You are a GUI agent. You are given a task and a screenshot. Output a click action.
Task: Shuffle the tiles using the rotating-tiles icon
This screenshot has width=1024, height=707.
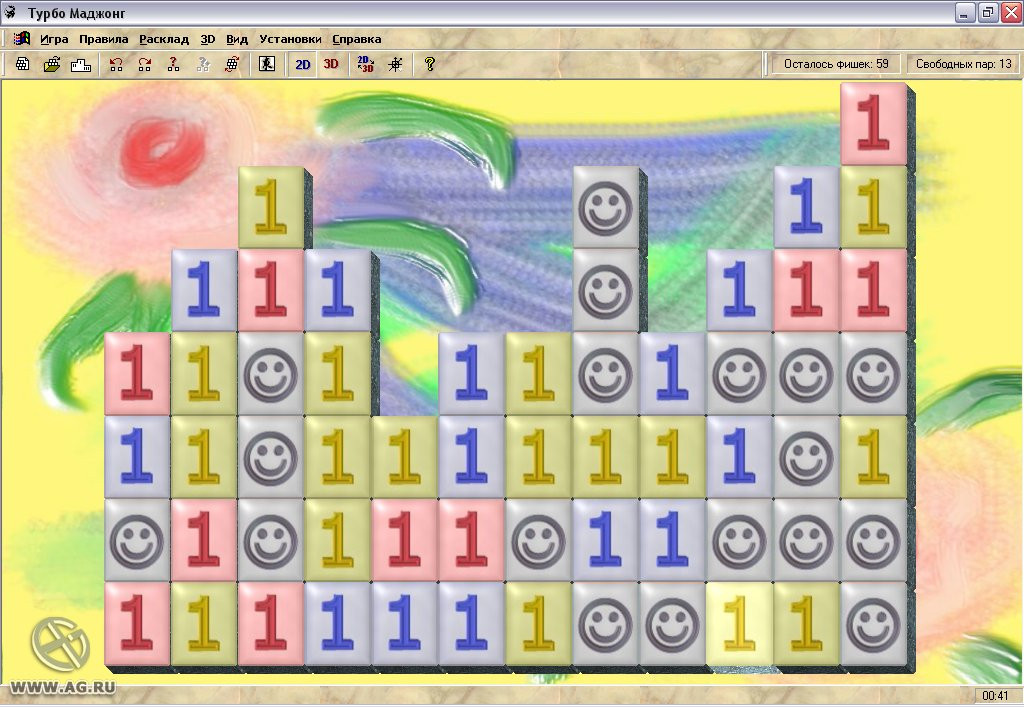232,64
